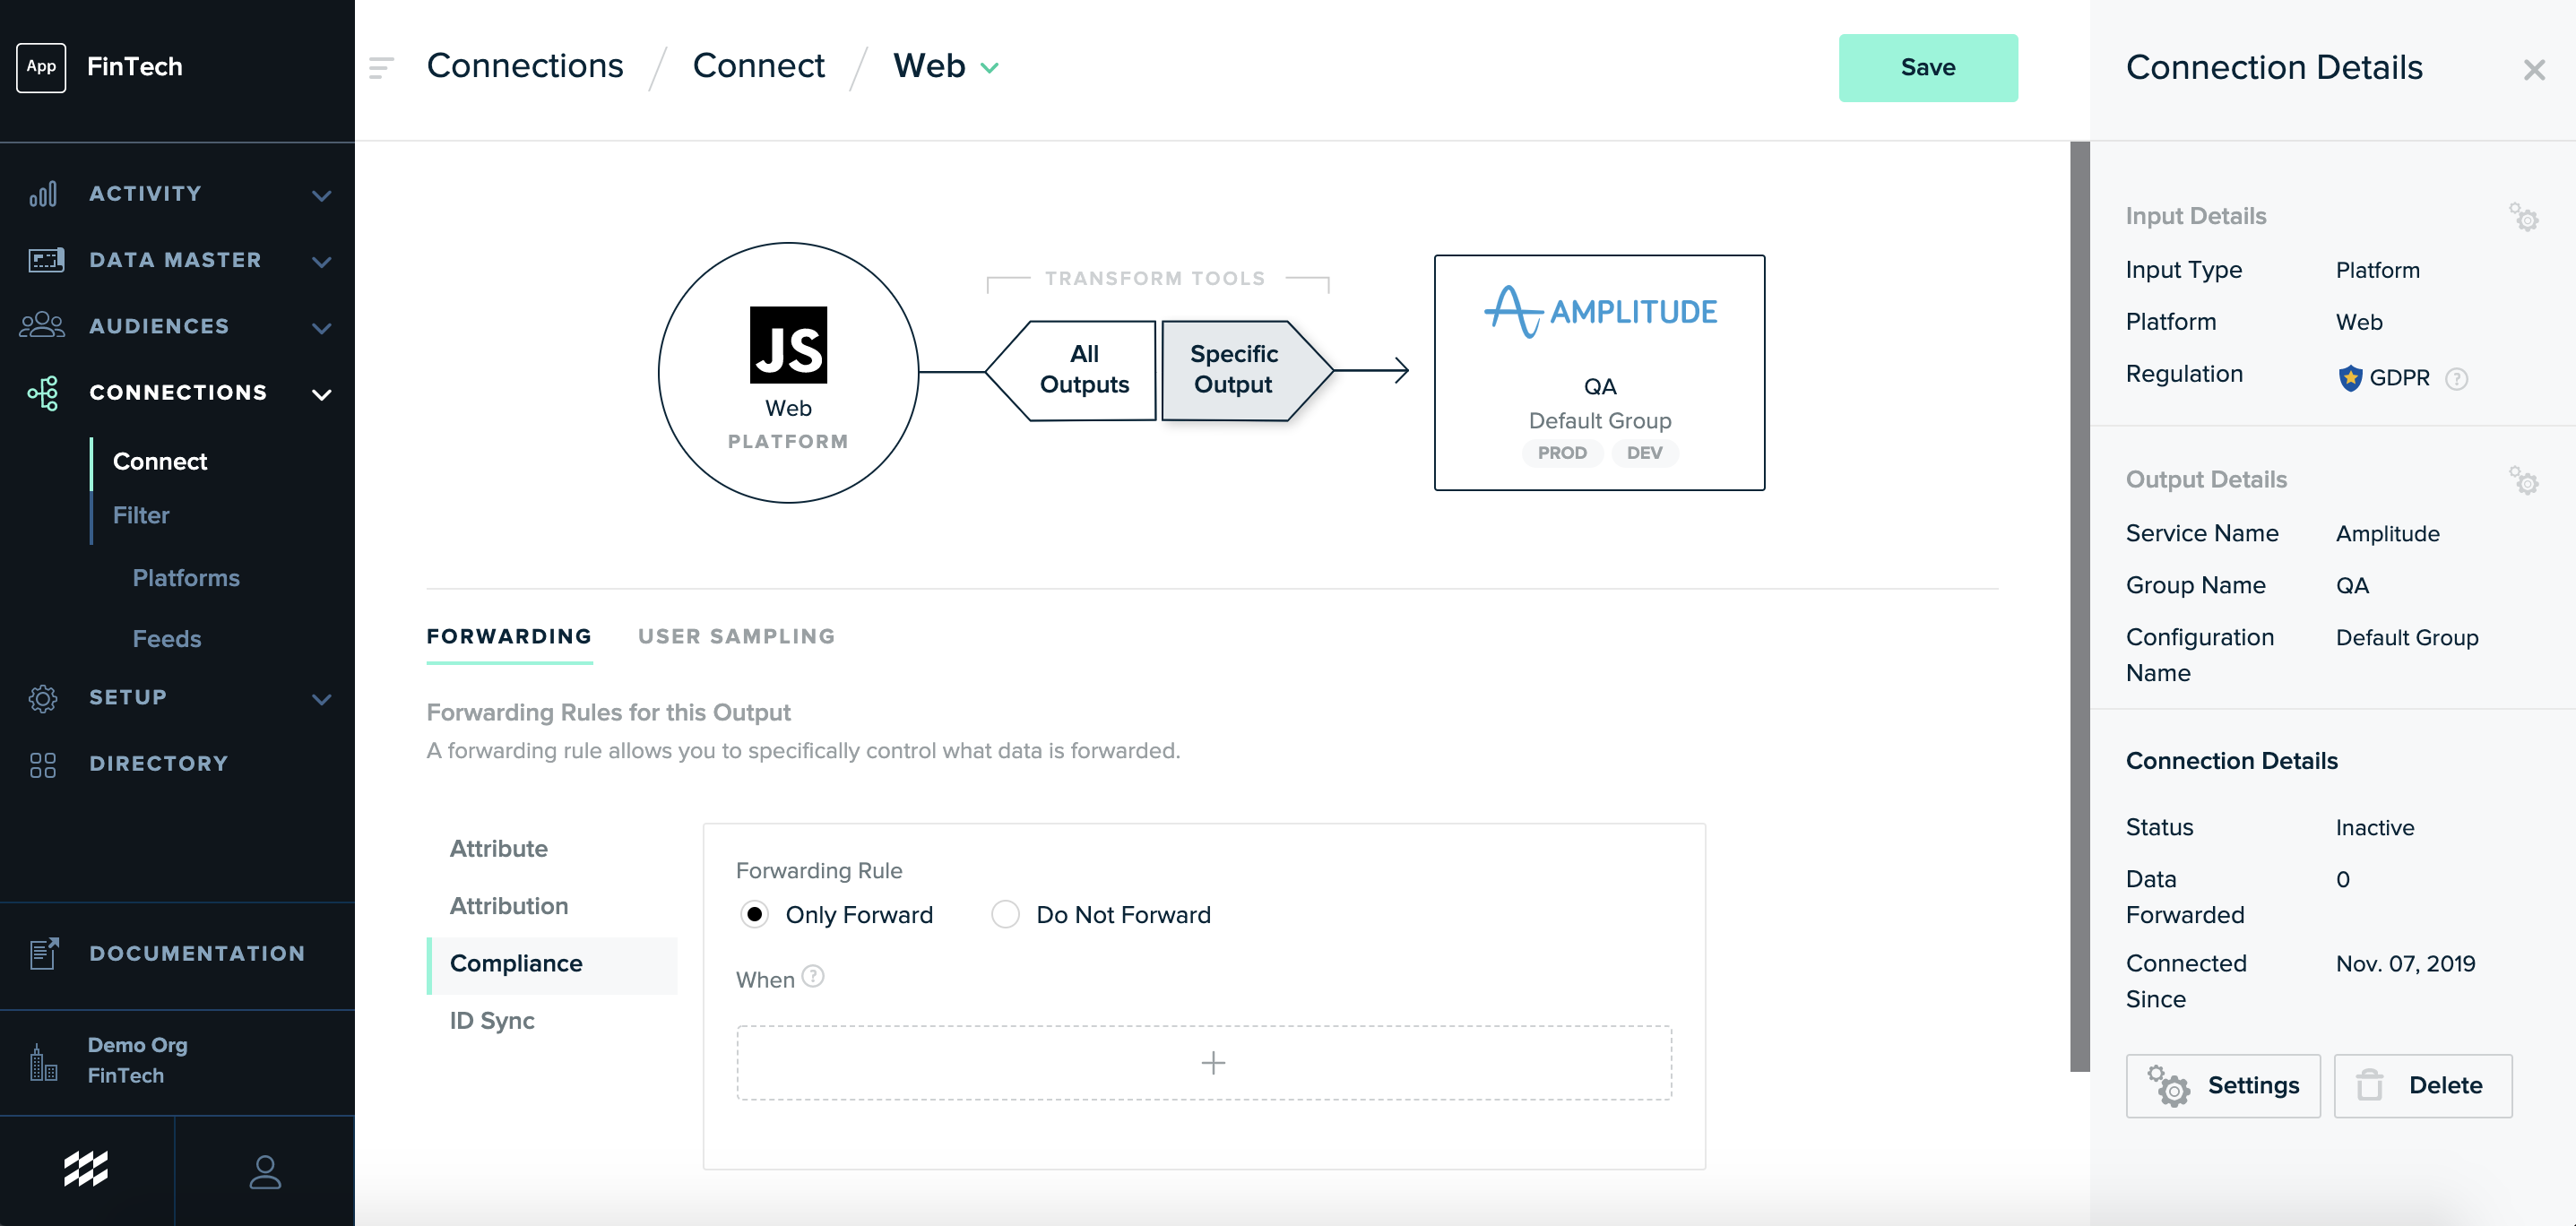This screenshot has width=2576, height=1226.
Task: Click the GDPR shield icon
Action: click(2349, 378)
